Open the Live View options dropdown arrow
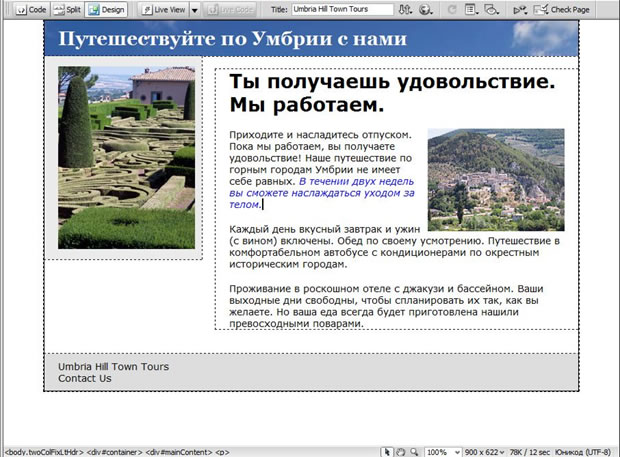Screen dimensions: 620x457 pos(195,10)
